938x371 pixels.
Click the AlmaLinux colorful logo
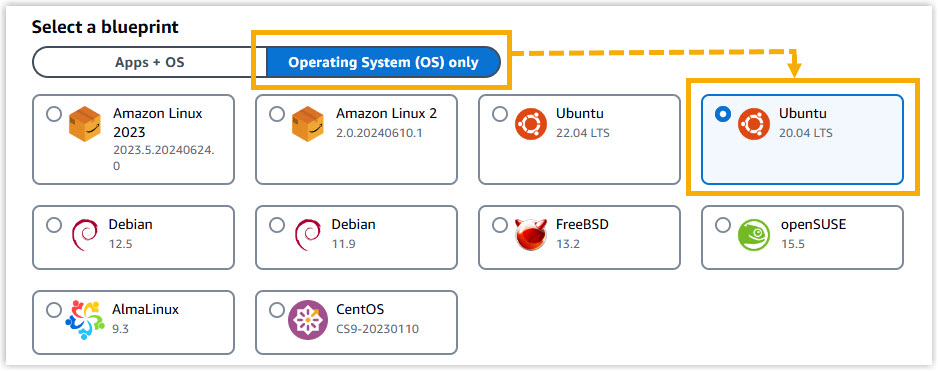[84, 320]
